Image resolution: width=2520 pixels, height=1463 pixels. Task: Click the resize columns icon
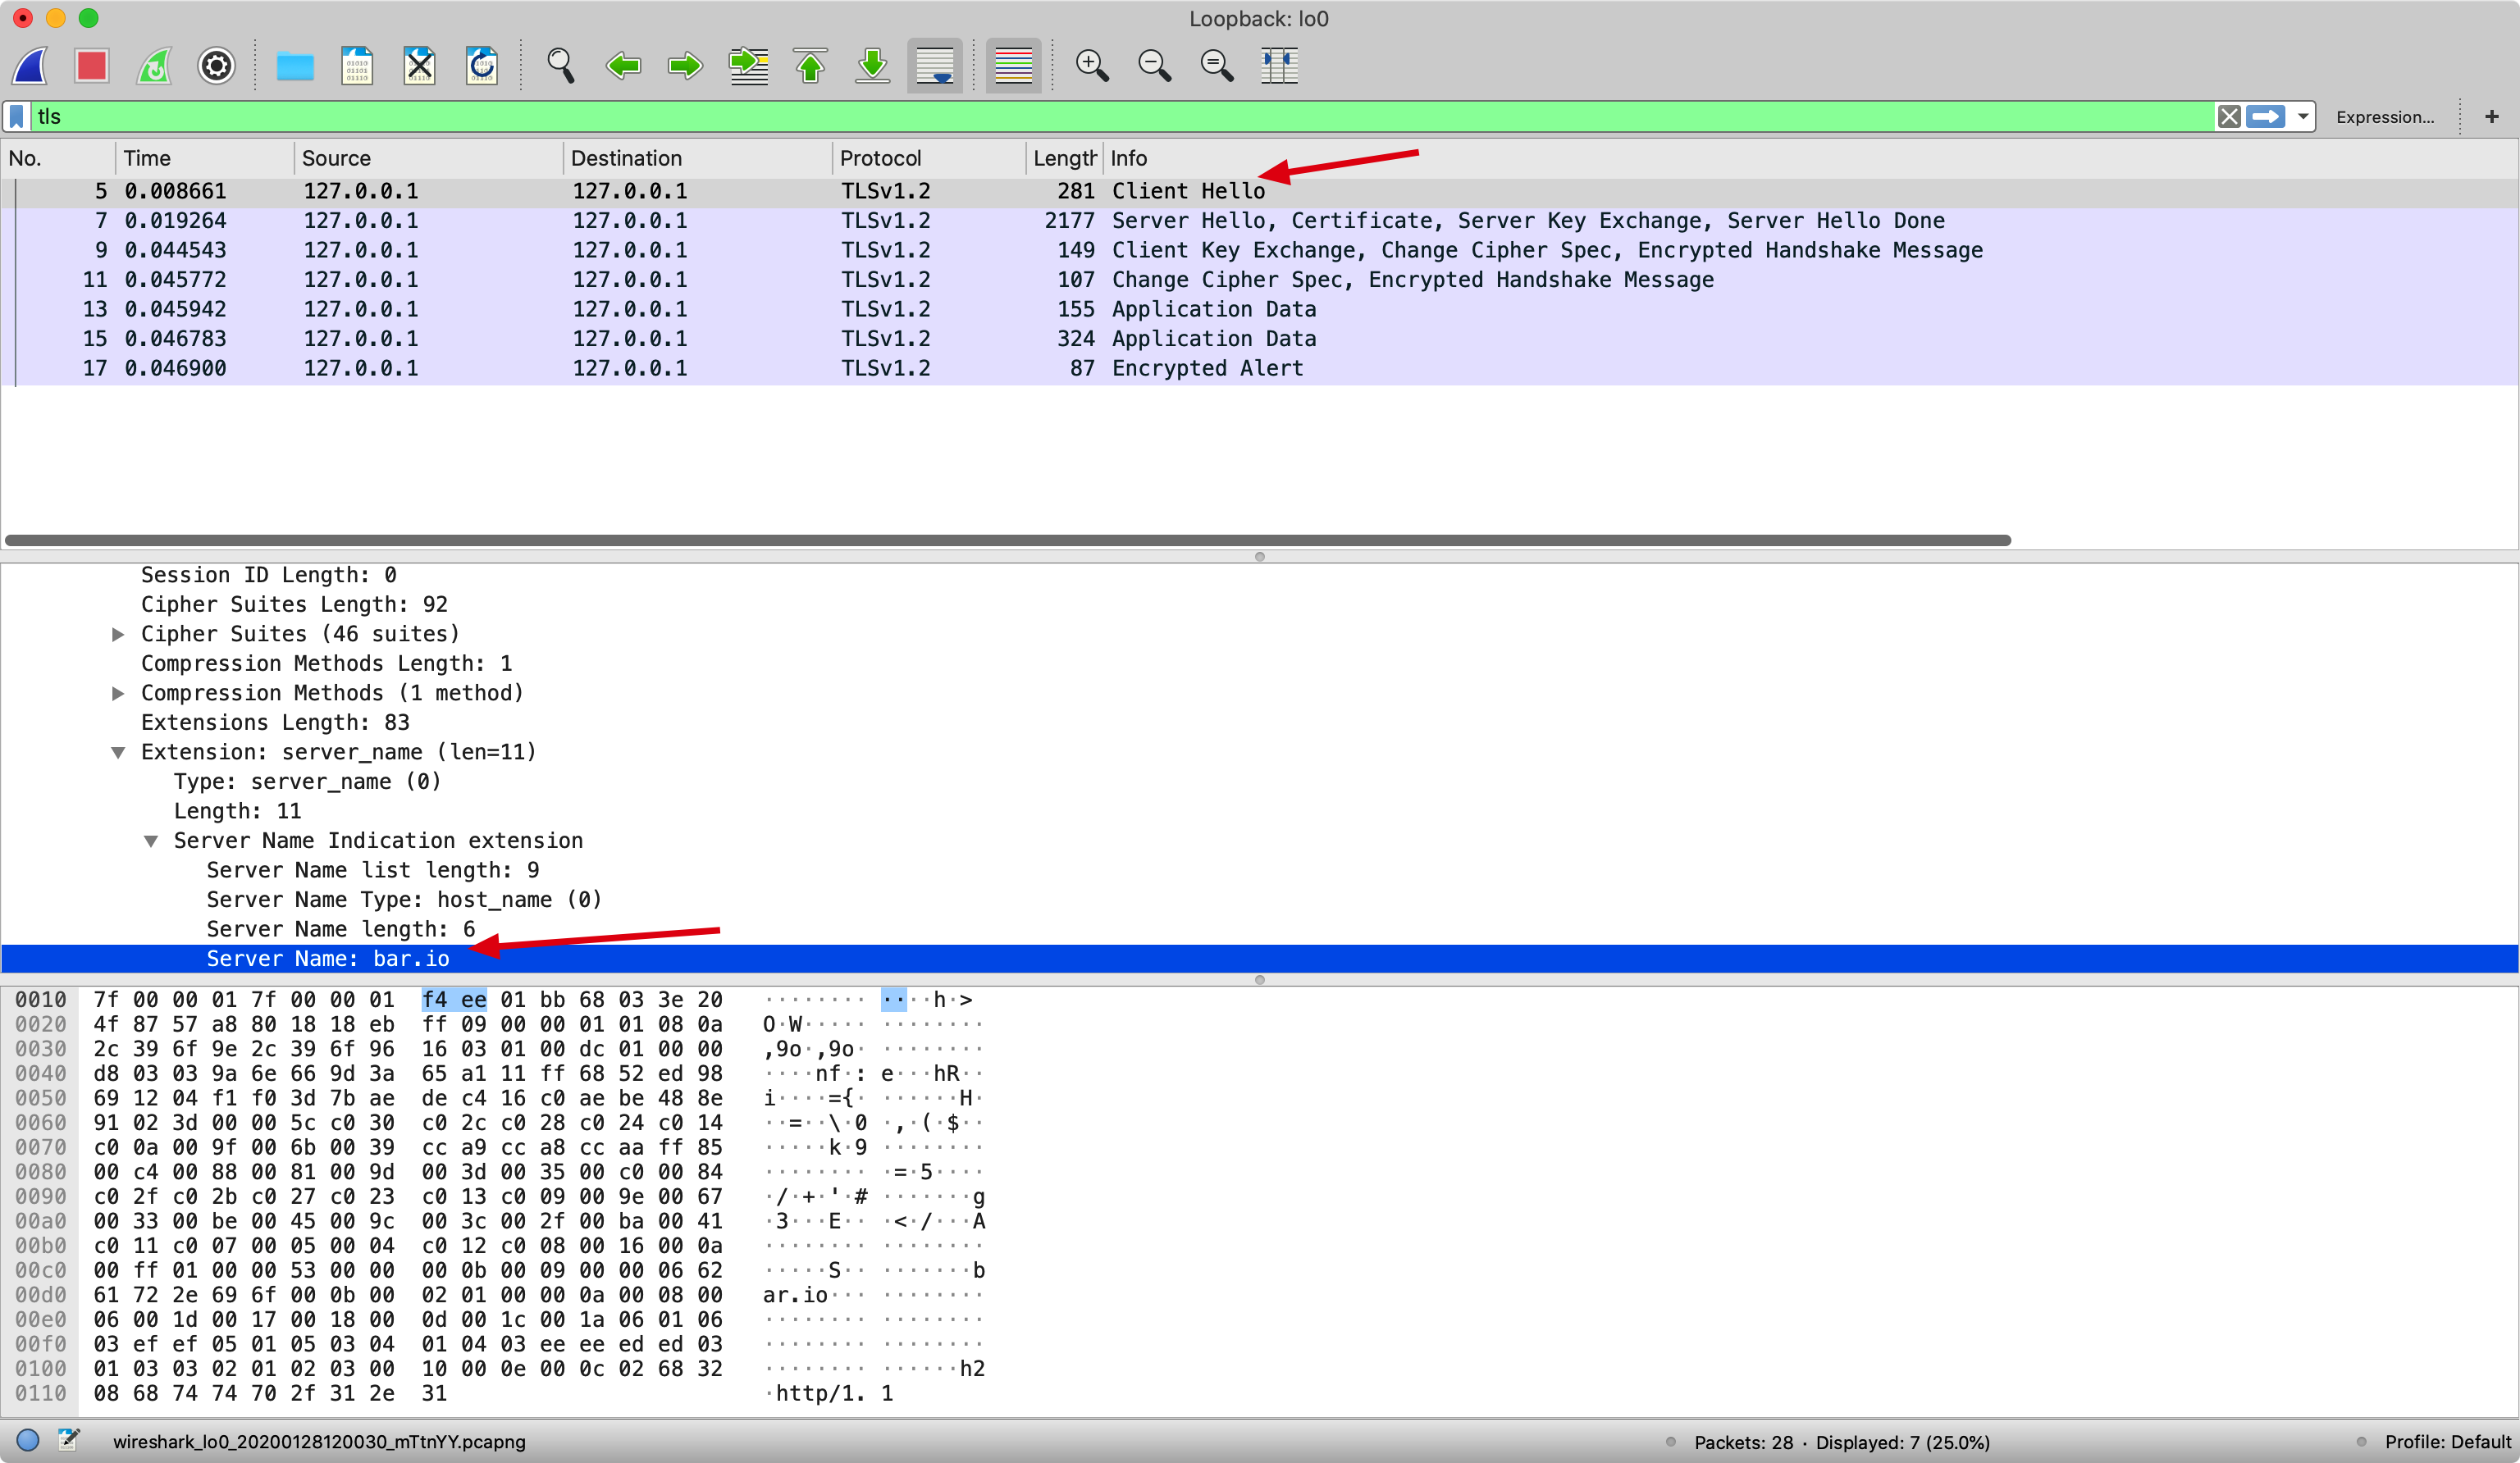click(1279, 66)
